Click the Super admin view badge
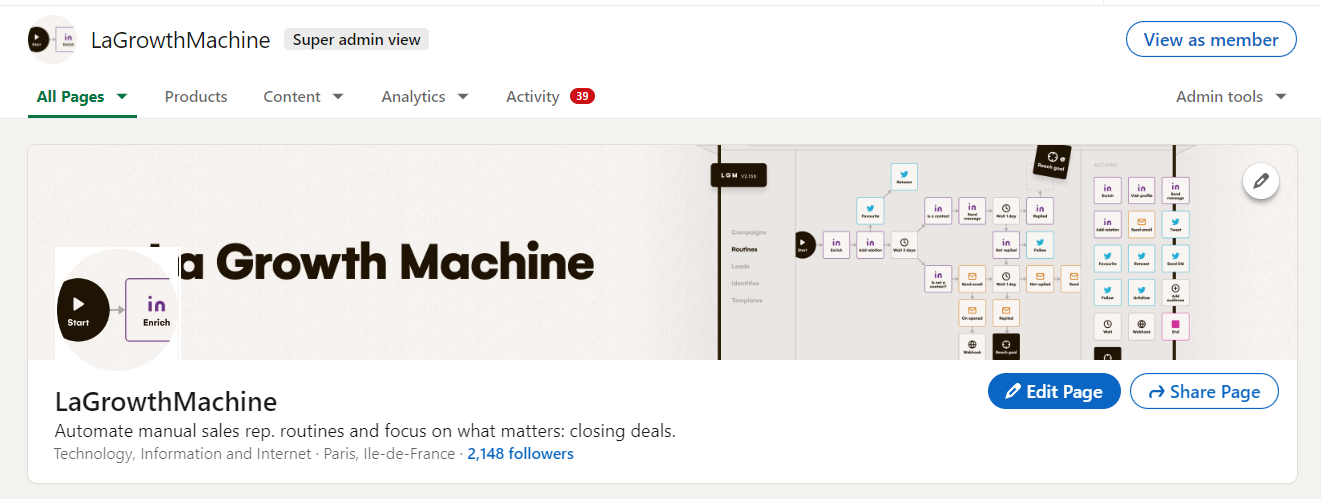The image size is (1321, 499). point(357,40)
